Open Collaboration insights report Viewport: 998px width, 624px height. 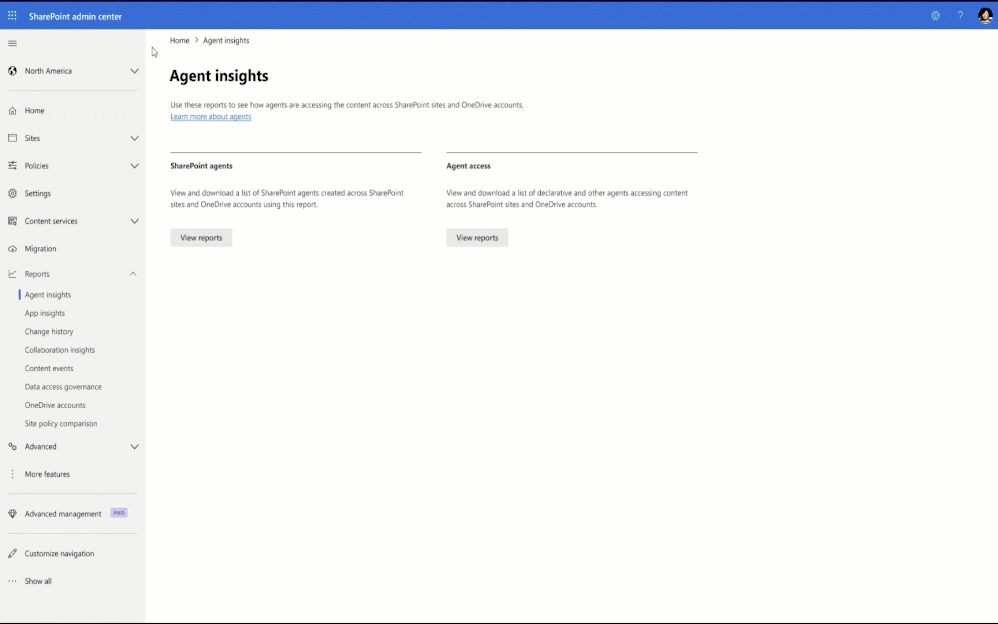pos(60,350)
